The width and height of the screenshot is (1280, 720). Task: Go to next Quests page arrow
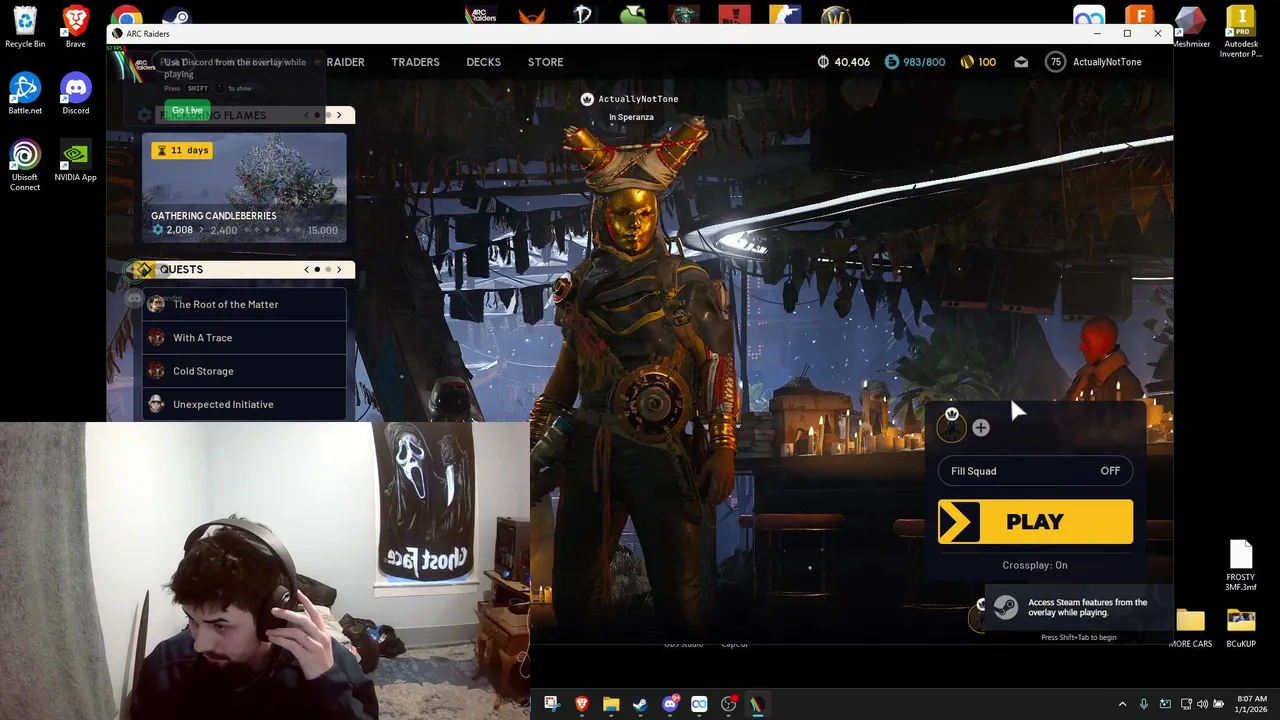(x=339, y=269)
